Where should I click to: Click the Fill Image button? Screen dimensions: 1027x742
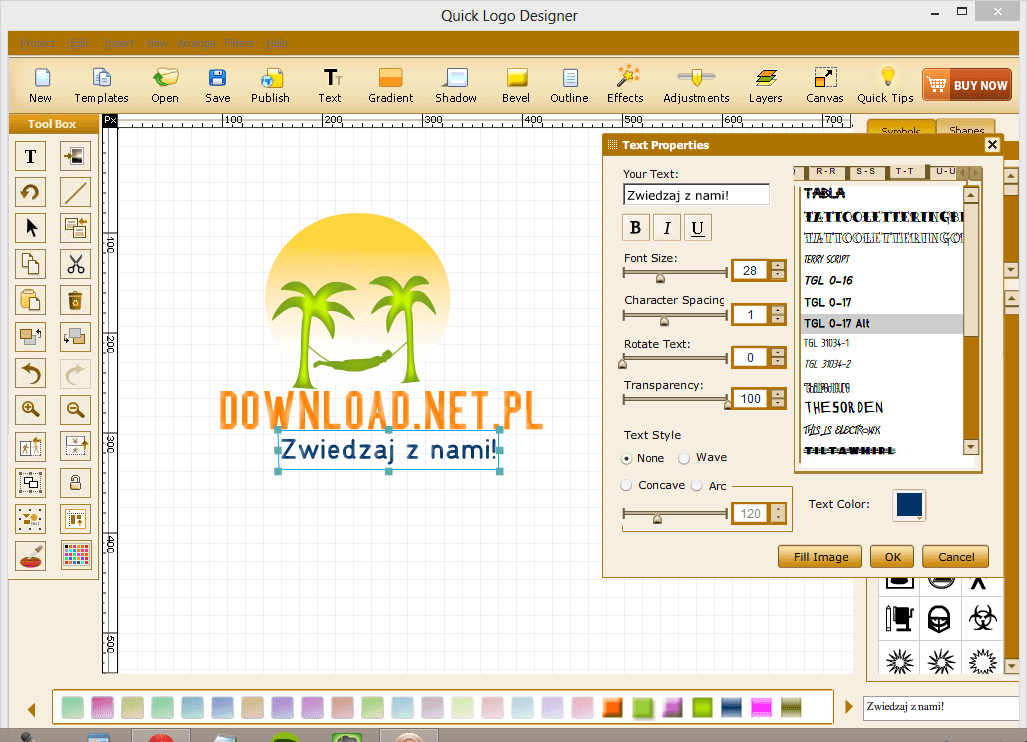(819, 556)
